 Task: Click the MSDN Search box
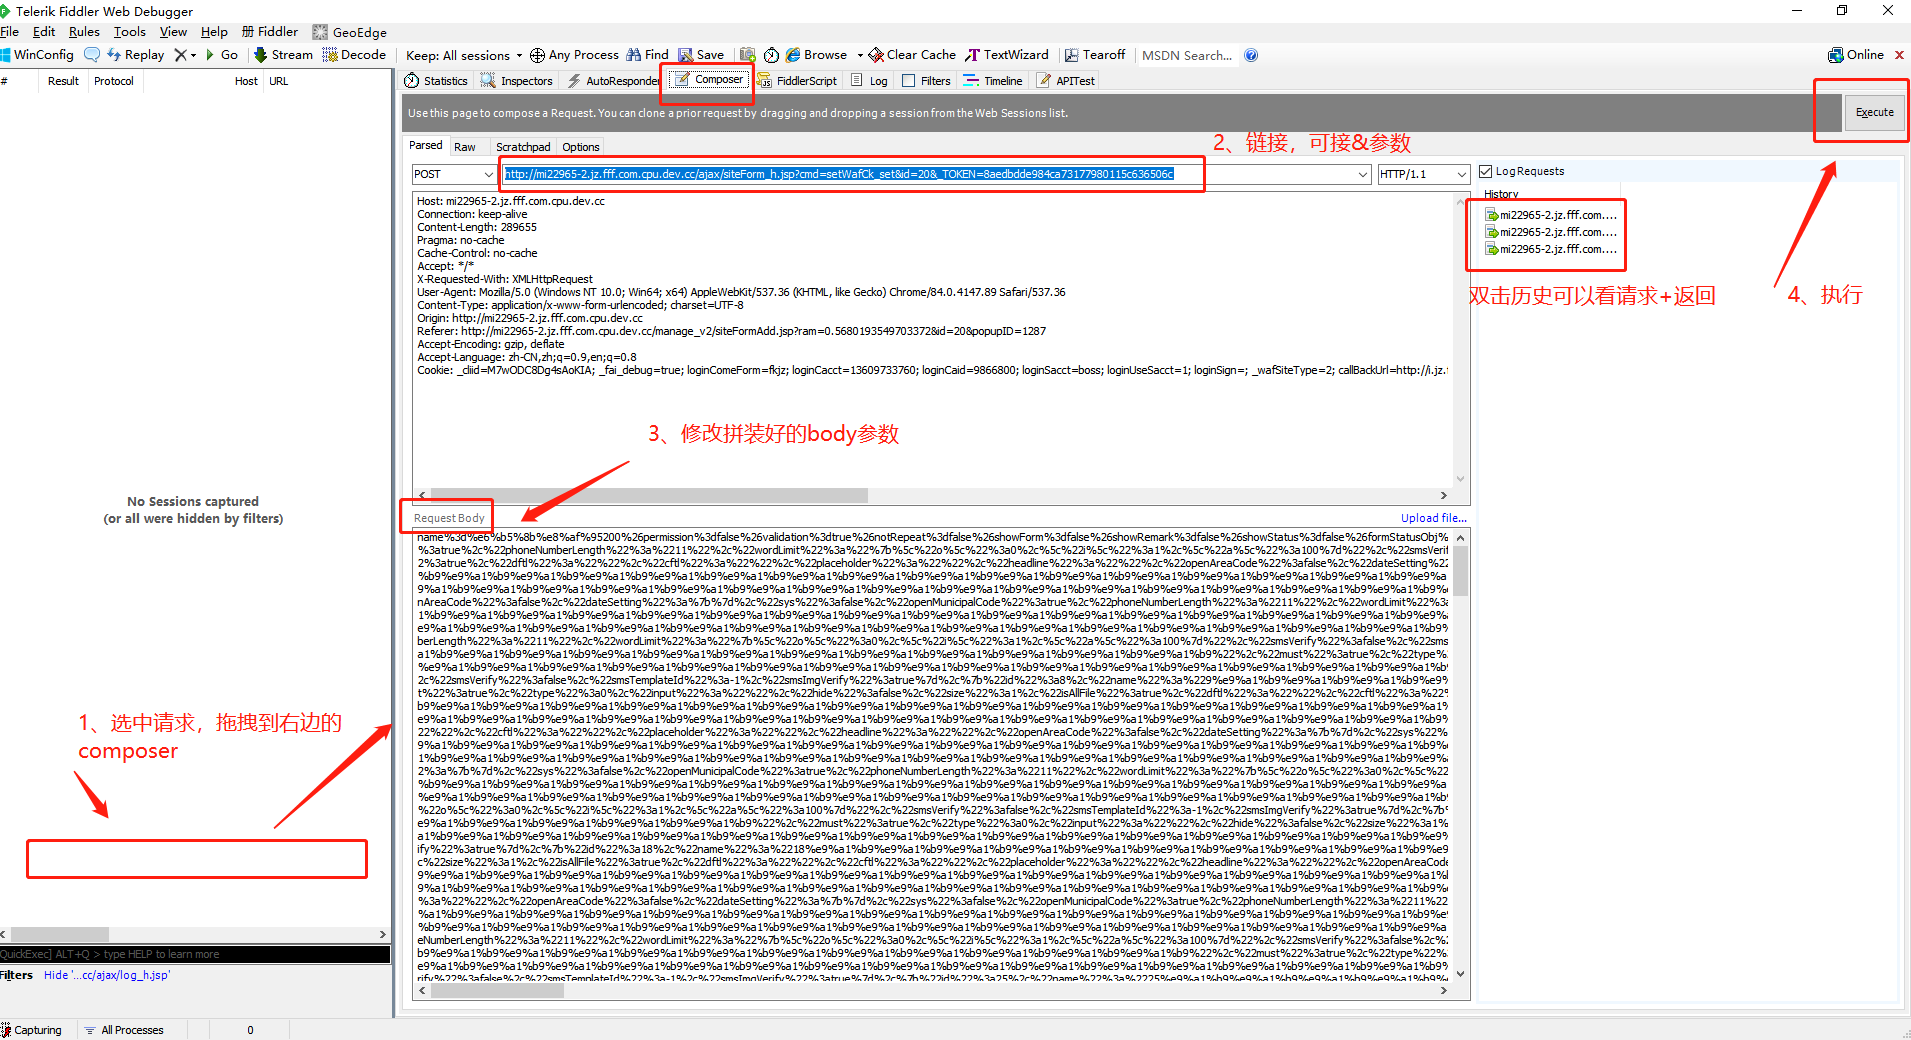[1187, 55]
